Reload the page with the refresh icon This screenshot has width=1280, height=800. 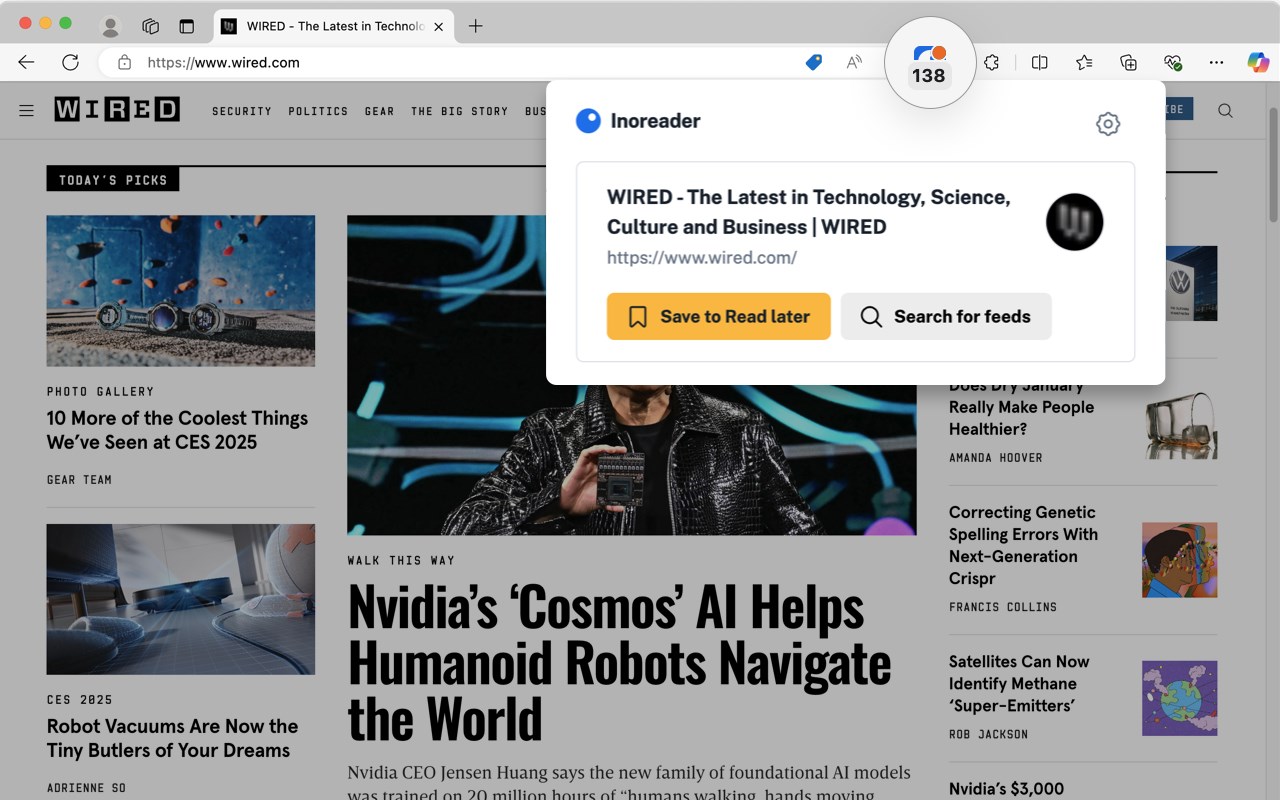tap(70, 62)
